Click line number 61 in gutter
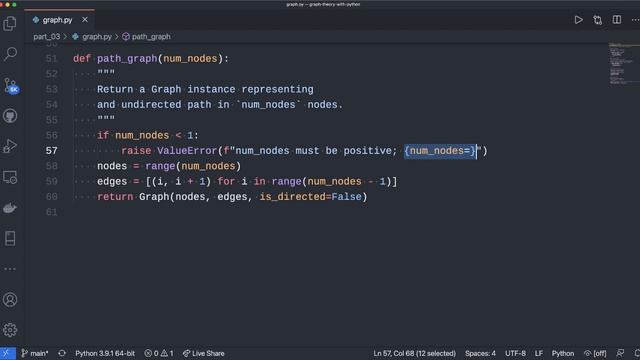Image resolution: width=640 pixels, height=360 pixels. click(x=51, y=212)
